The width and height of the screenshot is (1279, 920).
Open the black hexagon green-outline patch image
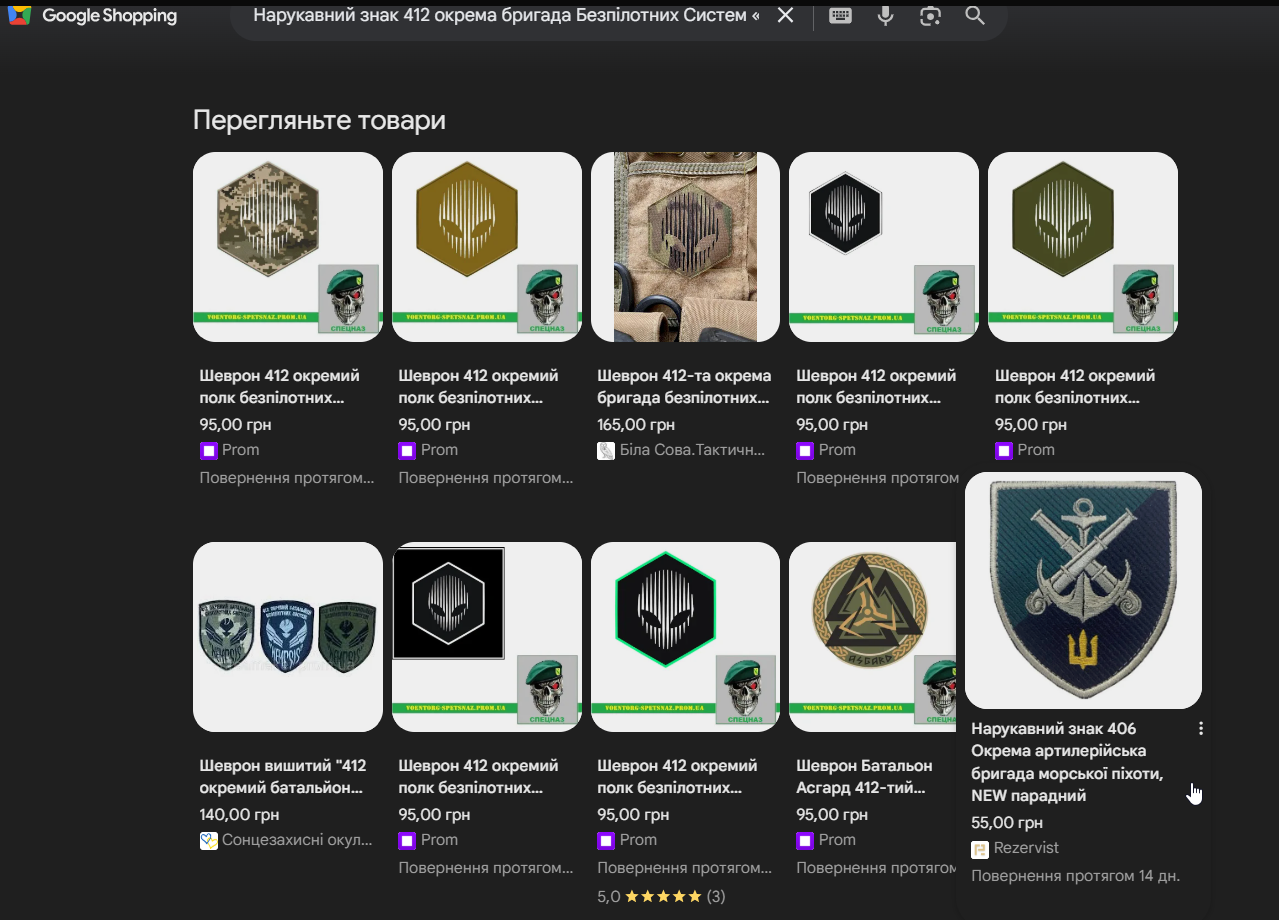(686, 637)
